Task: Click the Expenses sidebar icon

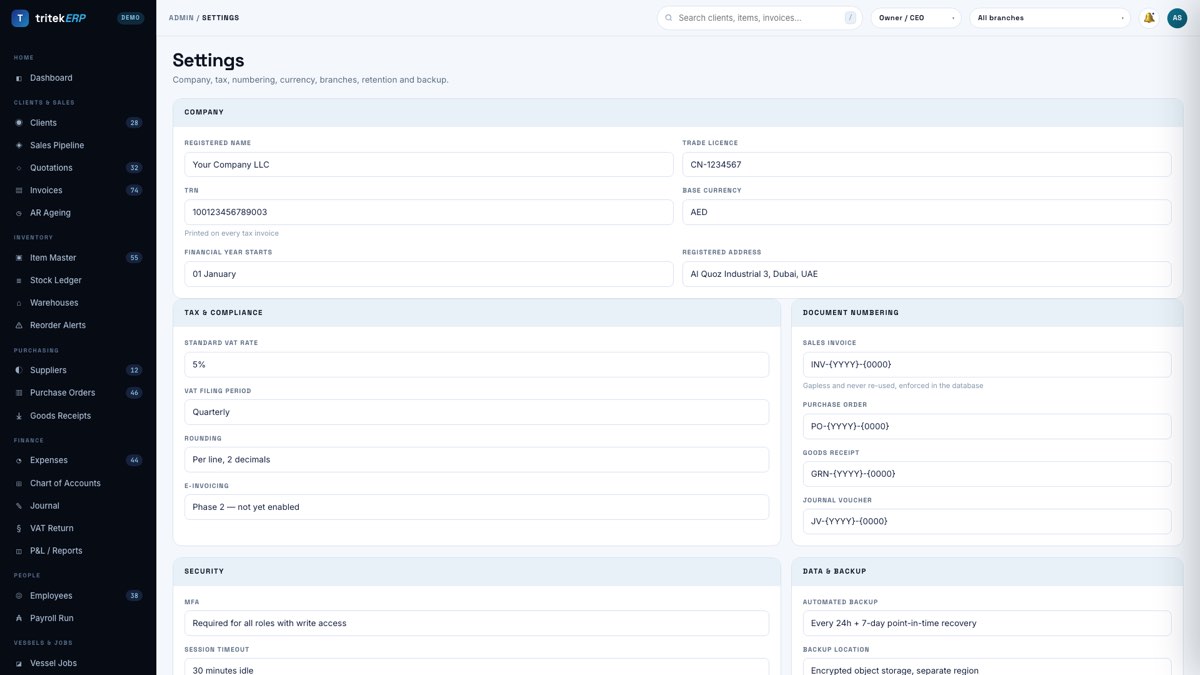Action: click(19, 460)
